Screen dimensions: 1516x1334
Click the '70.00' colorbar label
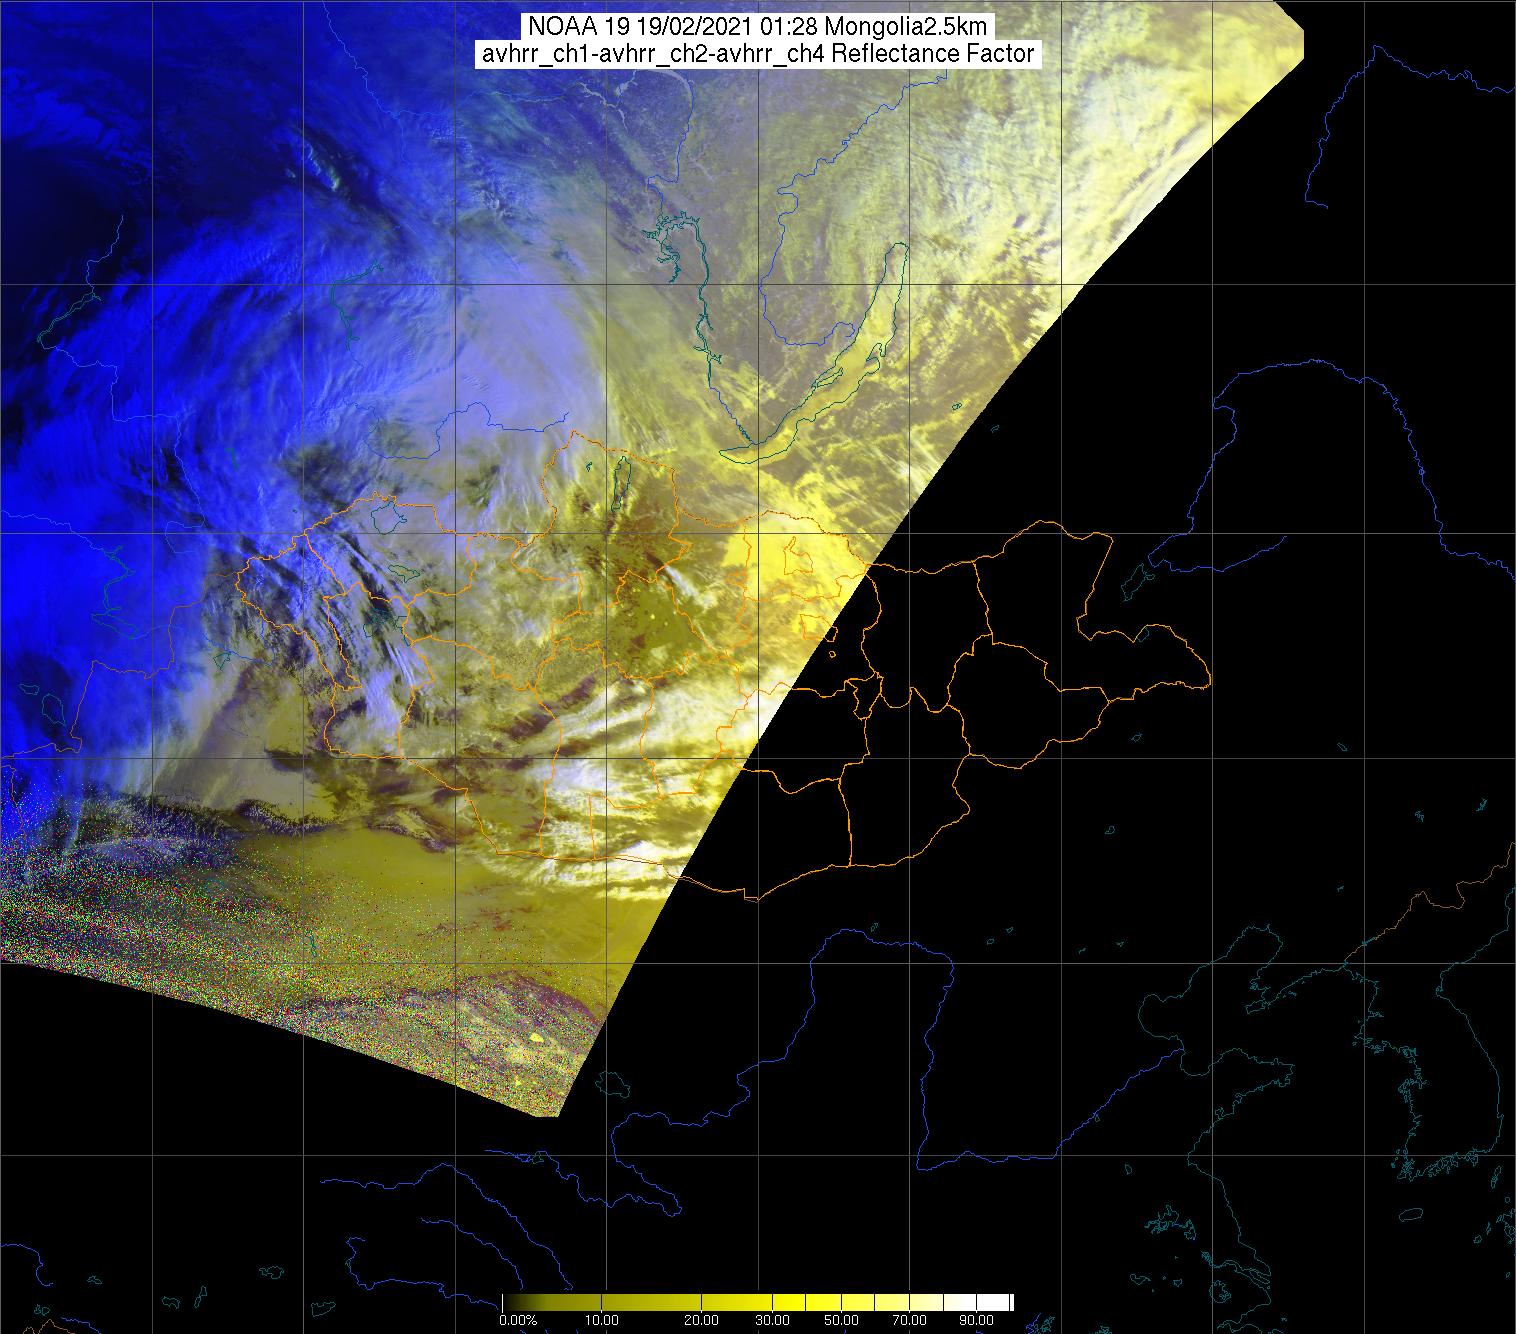tap(908, 1321)
